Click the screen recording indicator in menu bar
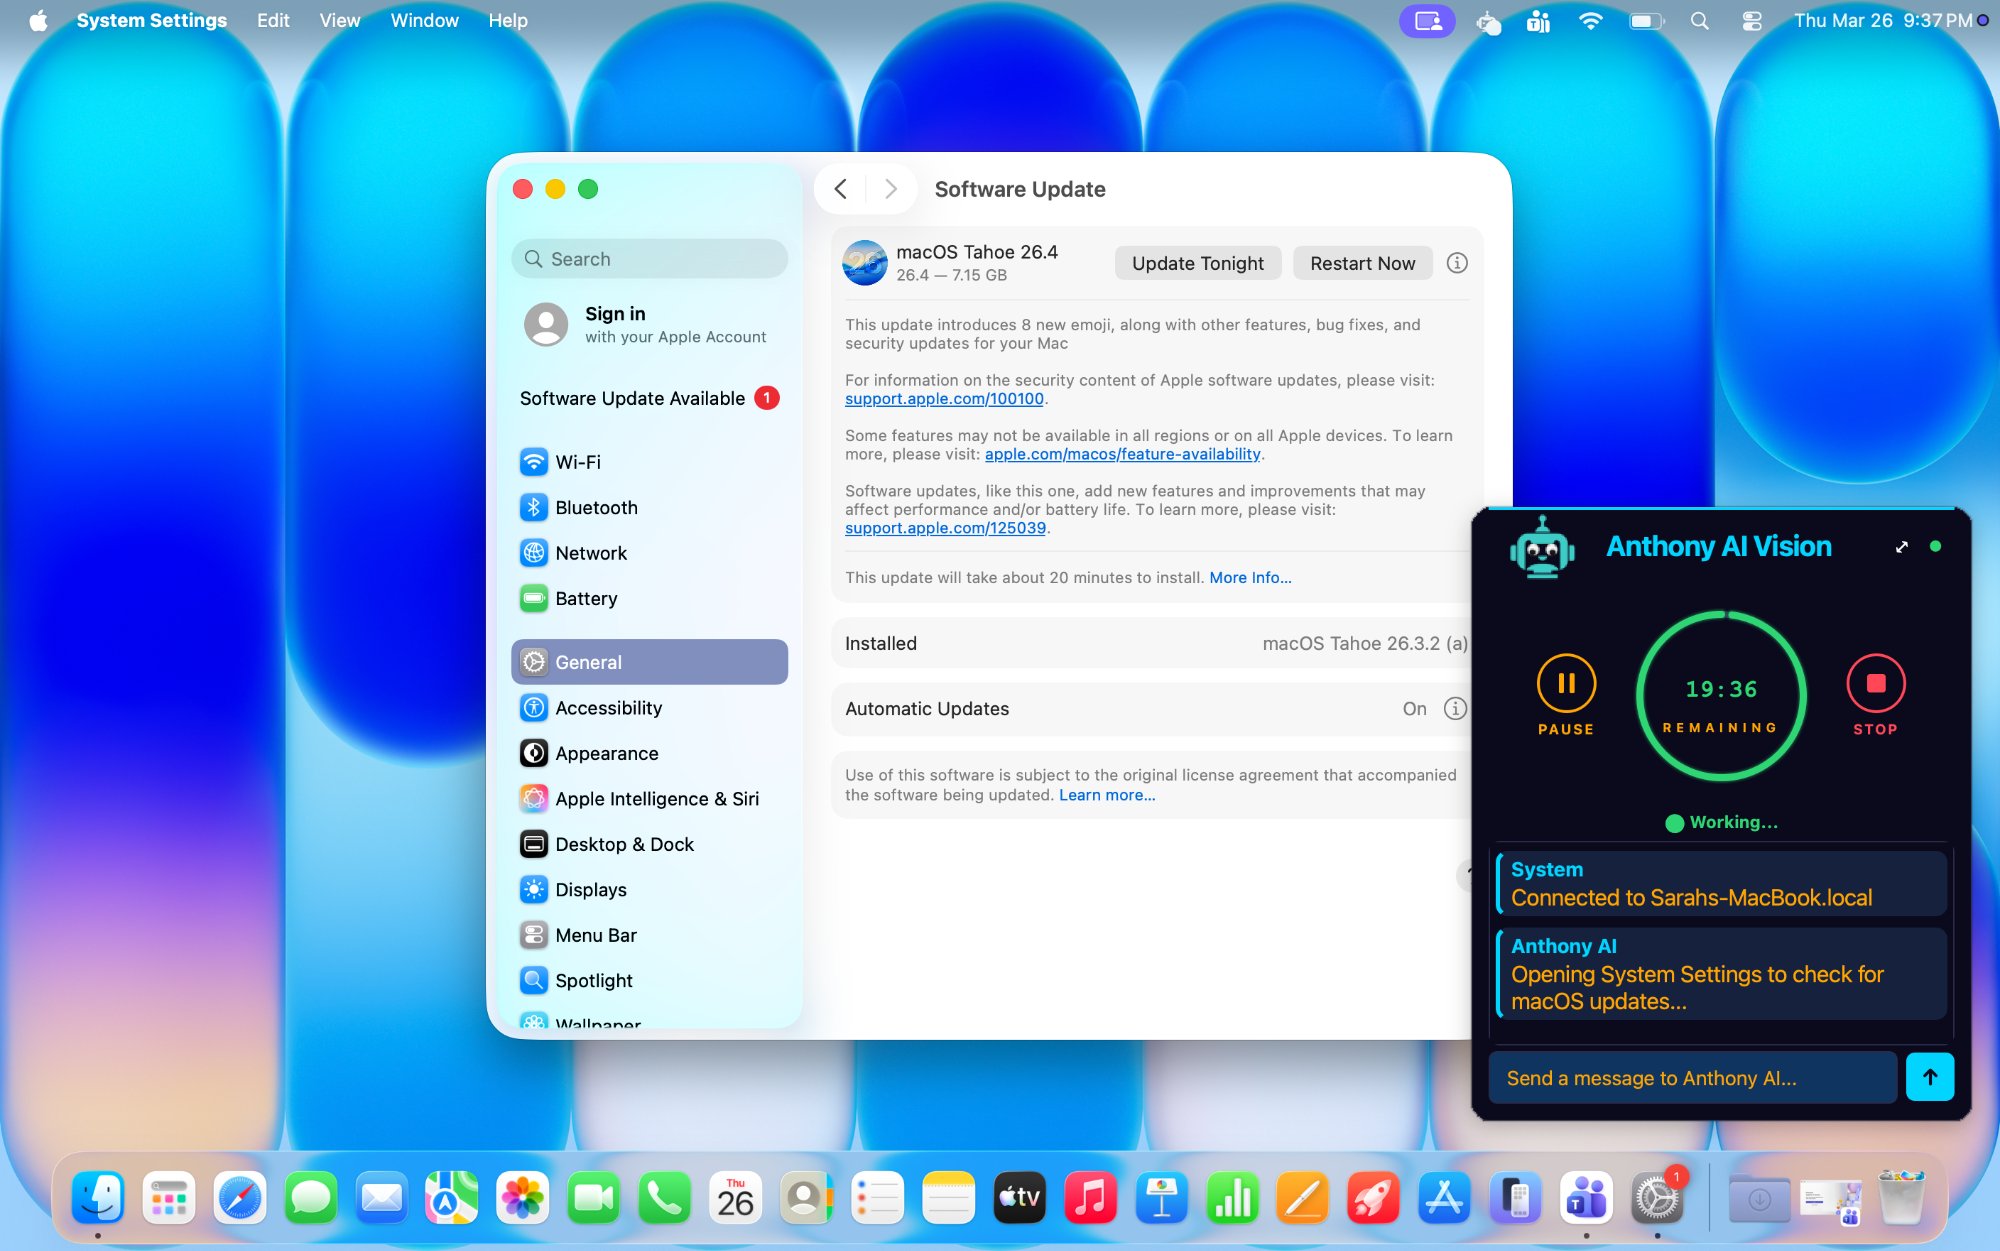 (x=1427, y=20)
